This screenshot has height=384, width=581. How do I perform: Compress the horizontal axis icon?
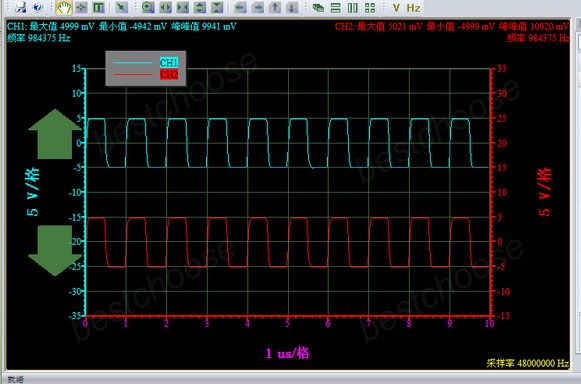[183, 7]
